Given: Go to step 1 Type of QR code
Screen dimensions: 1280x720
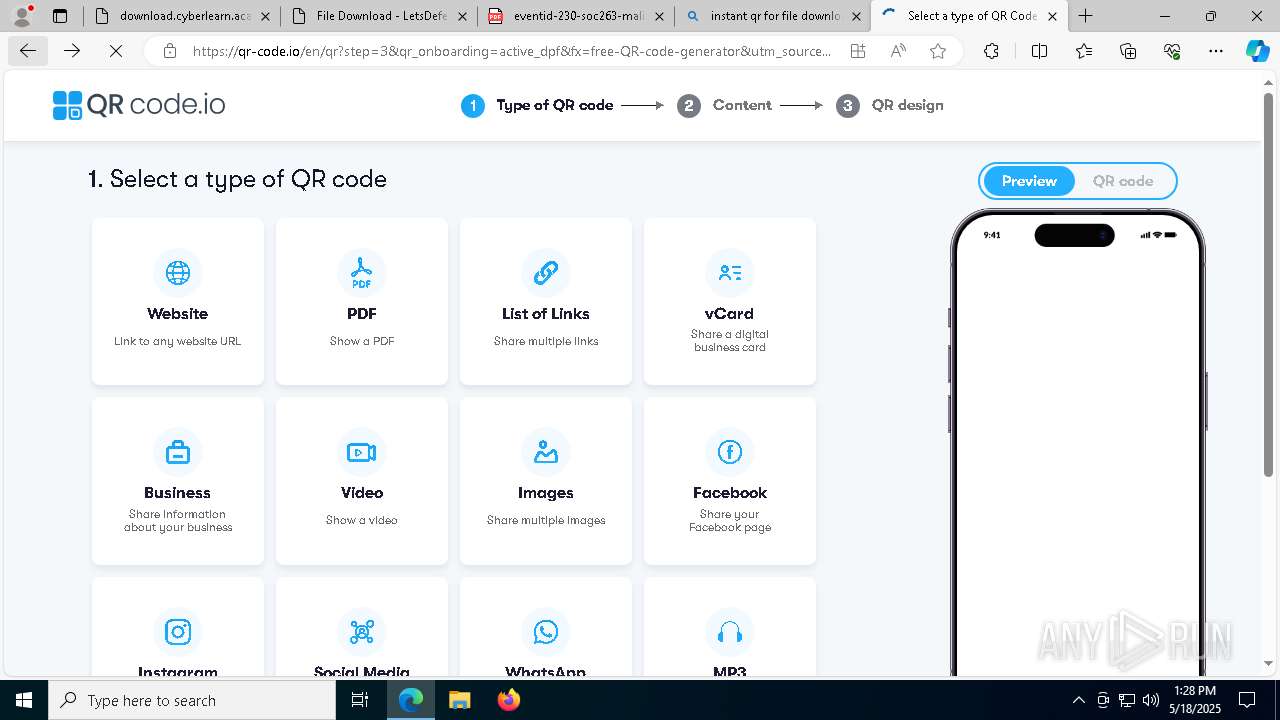Looking at the screenshot, I should pos(537,105).
